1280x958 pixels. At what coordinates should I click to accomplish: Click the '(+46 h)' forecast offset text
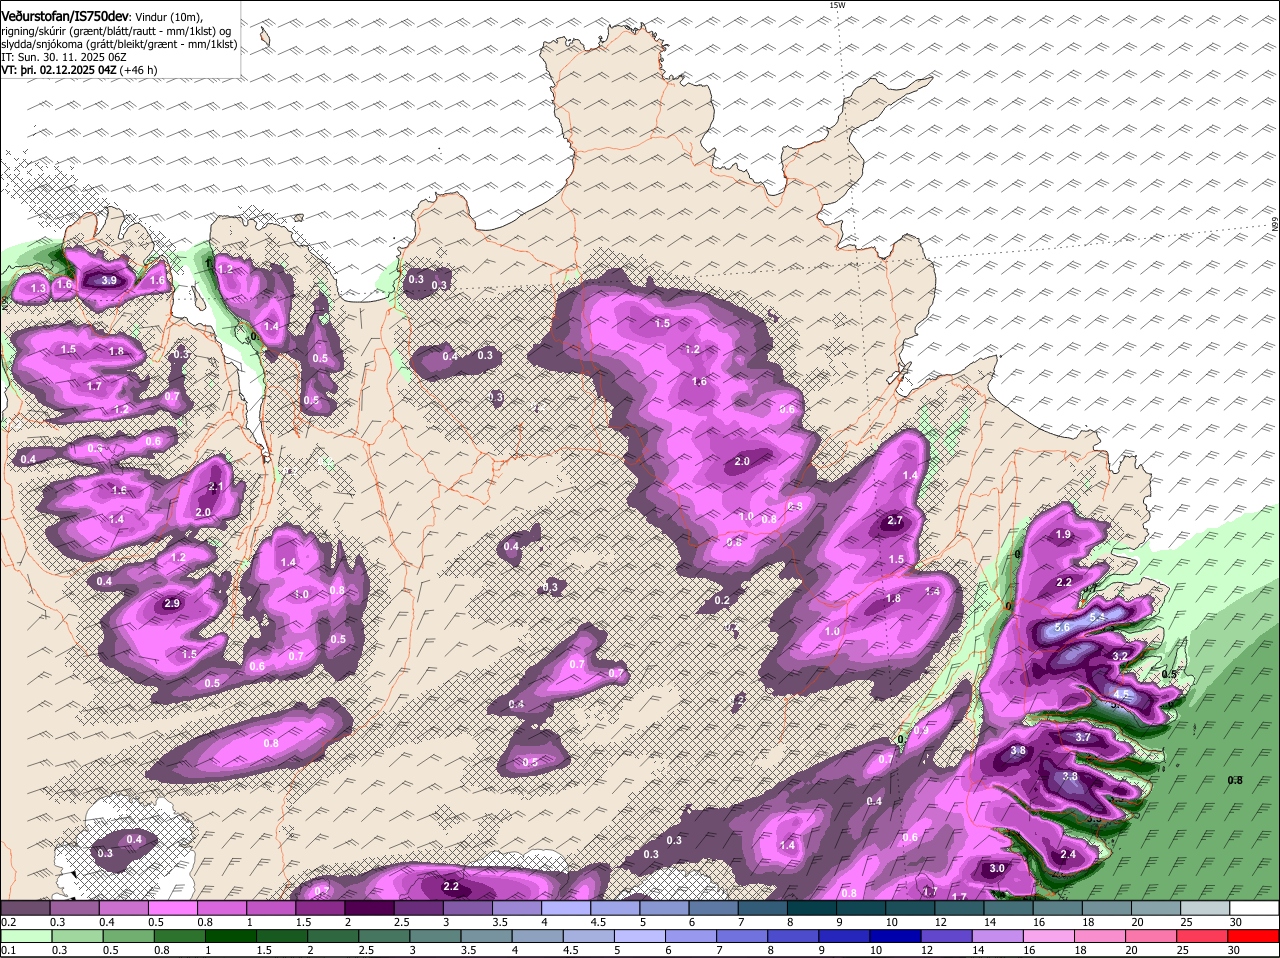tap(139, 70)
